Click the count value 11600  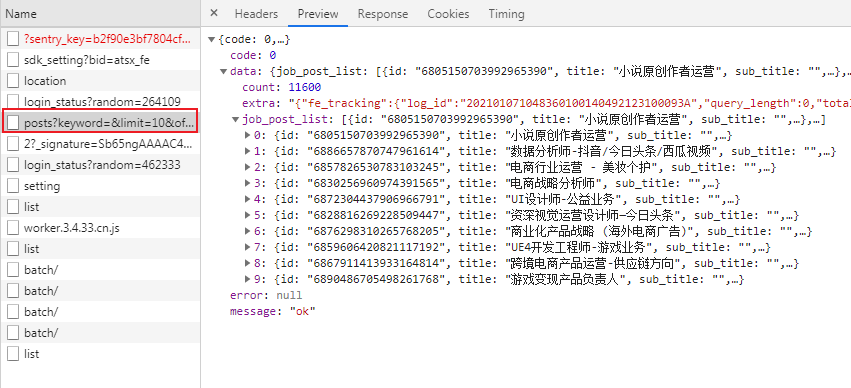coord(304,87)
